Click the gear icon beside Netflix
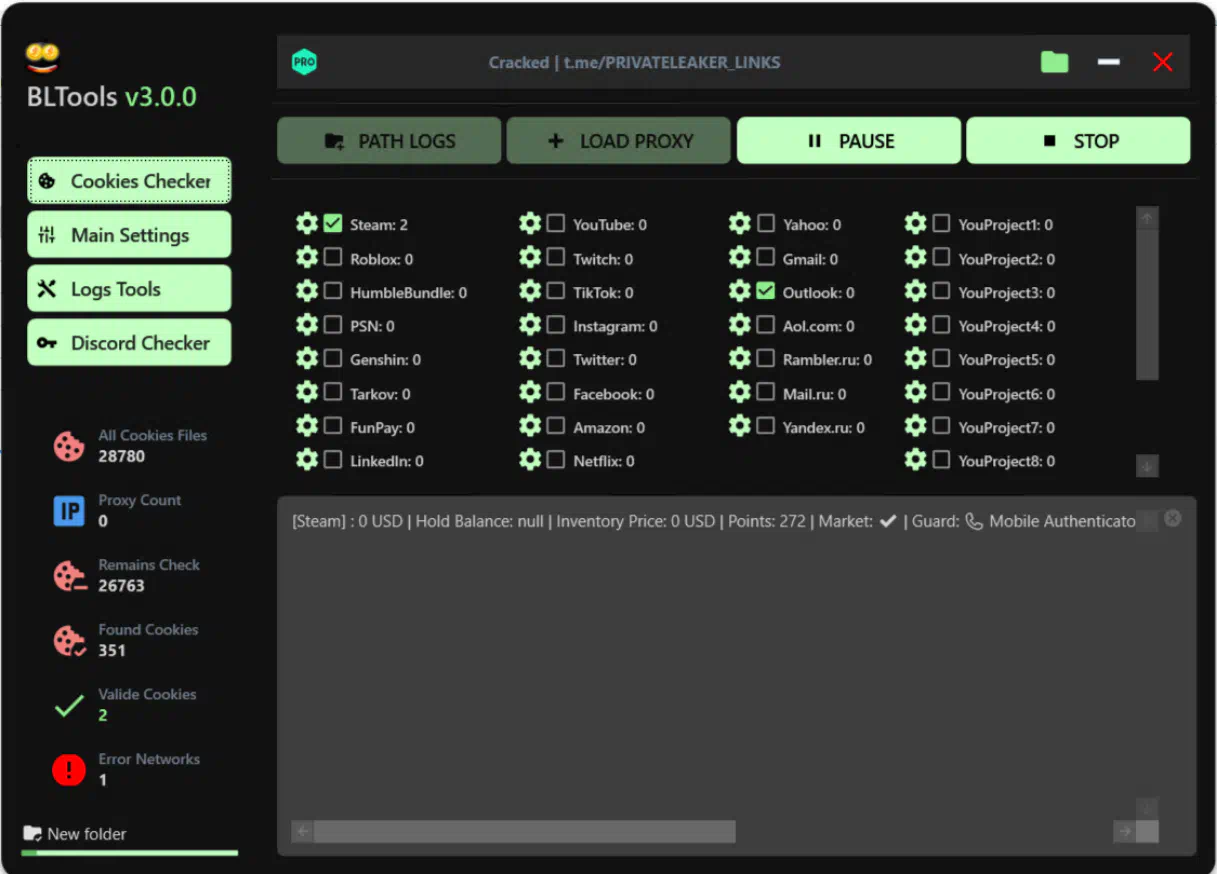The width and height of the screenshot is (1217, 874). 530,460
